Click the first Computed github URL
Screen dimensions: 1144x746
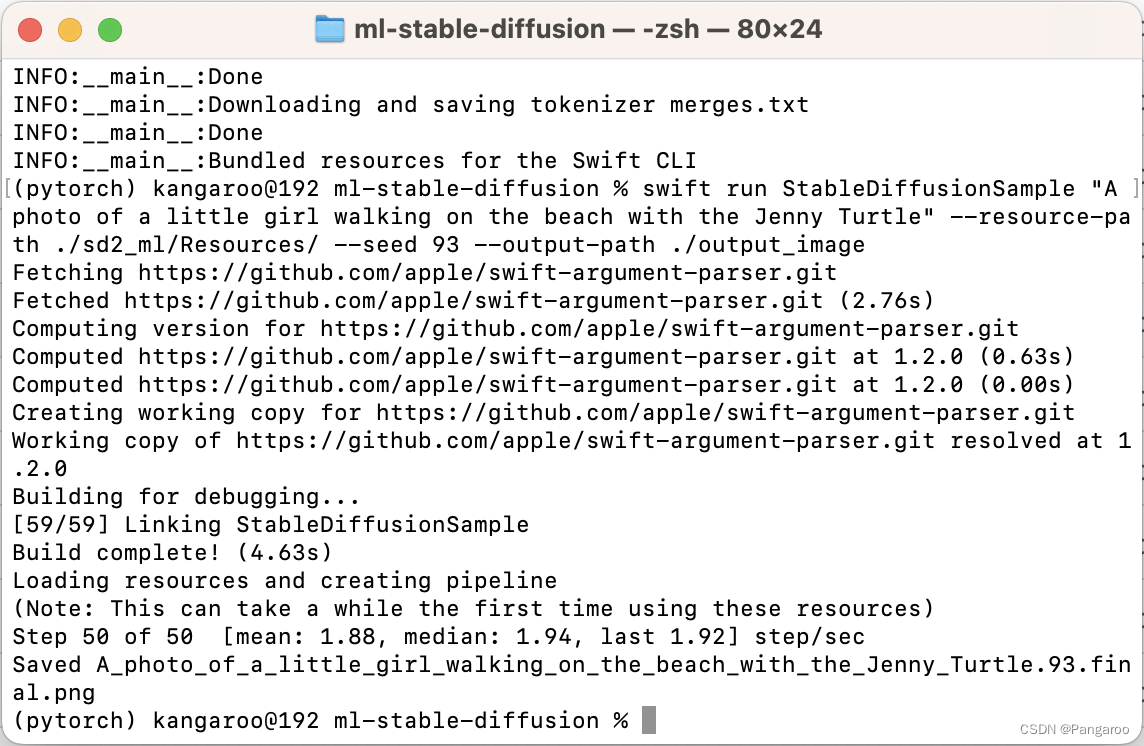point(487,357)
